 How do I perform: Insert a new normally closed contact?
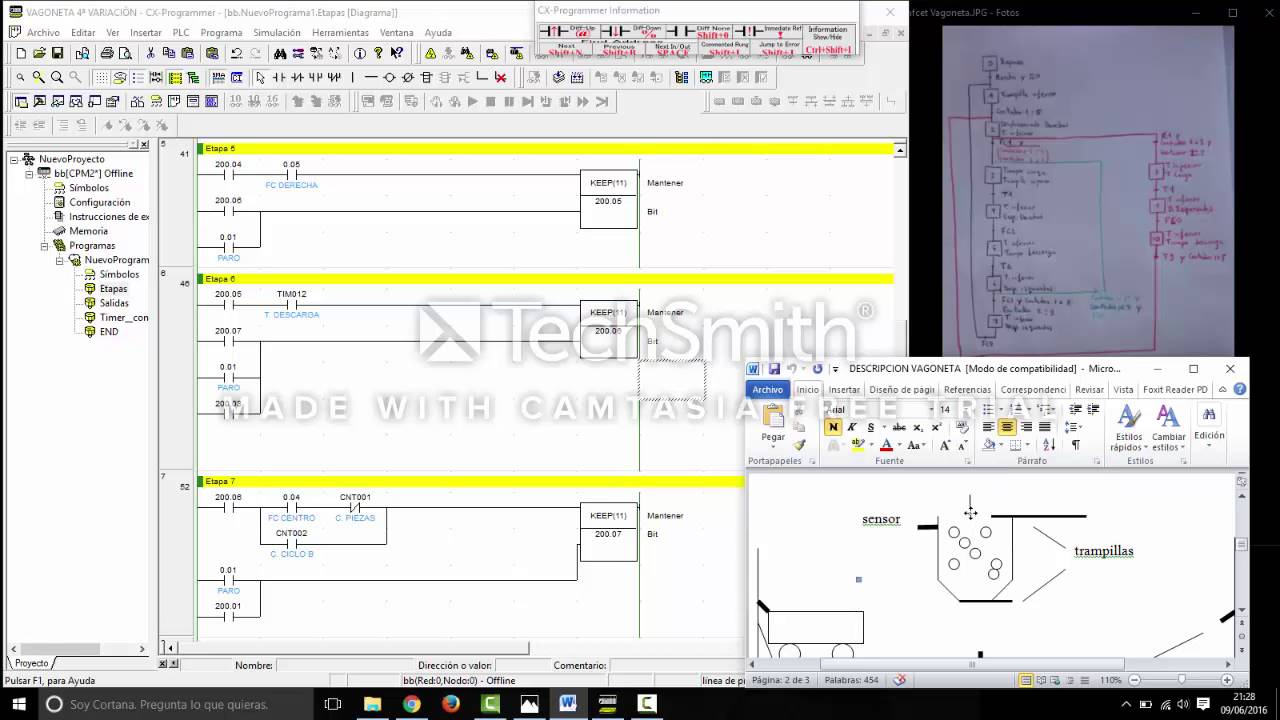click(297, 77)
